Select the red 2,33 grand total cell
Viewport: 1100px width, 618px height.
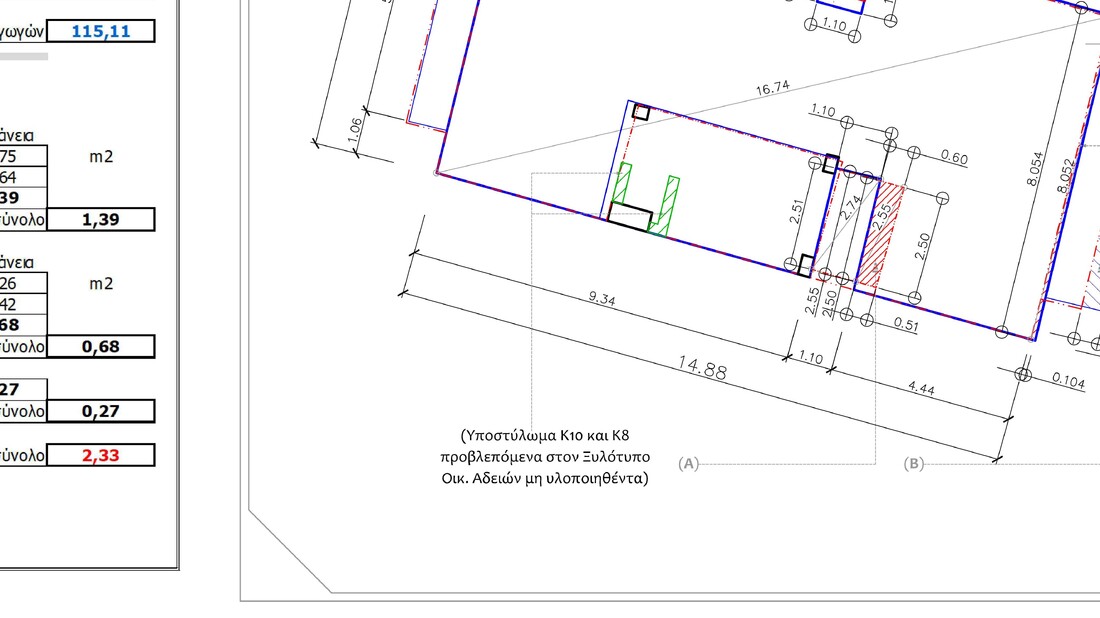point(101,456)
